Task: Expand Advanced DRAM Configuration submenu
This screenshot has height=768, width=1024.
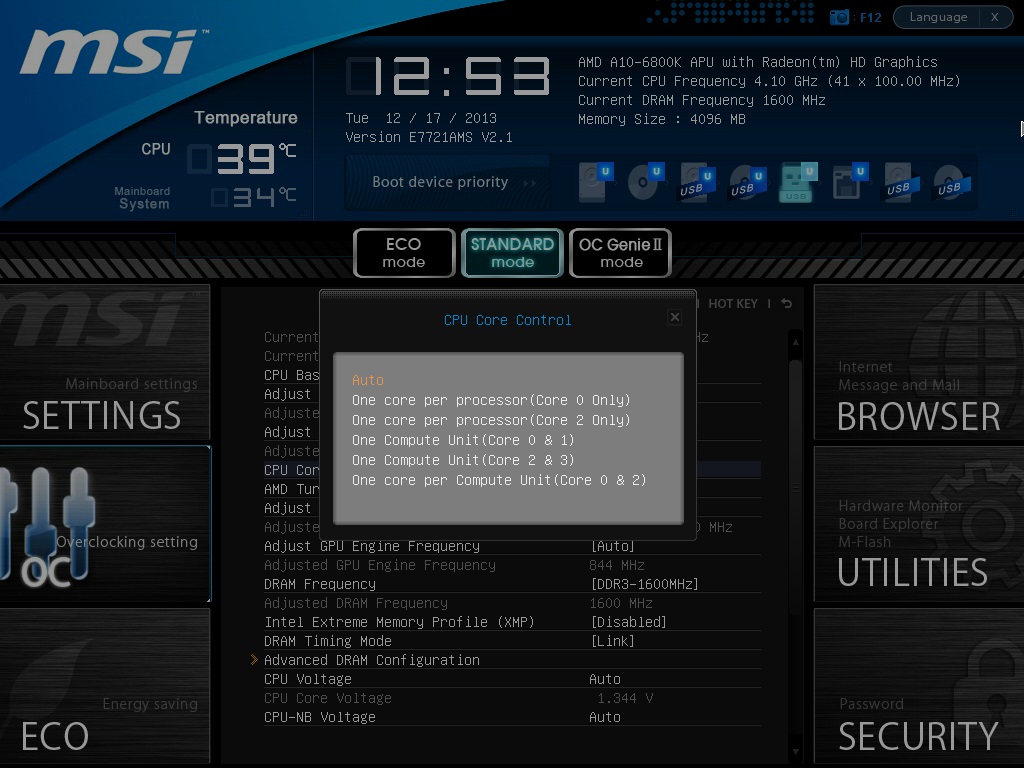Action: tap(372, 660)
